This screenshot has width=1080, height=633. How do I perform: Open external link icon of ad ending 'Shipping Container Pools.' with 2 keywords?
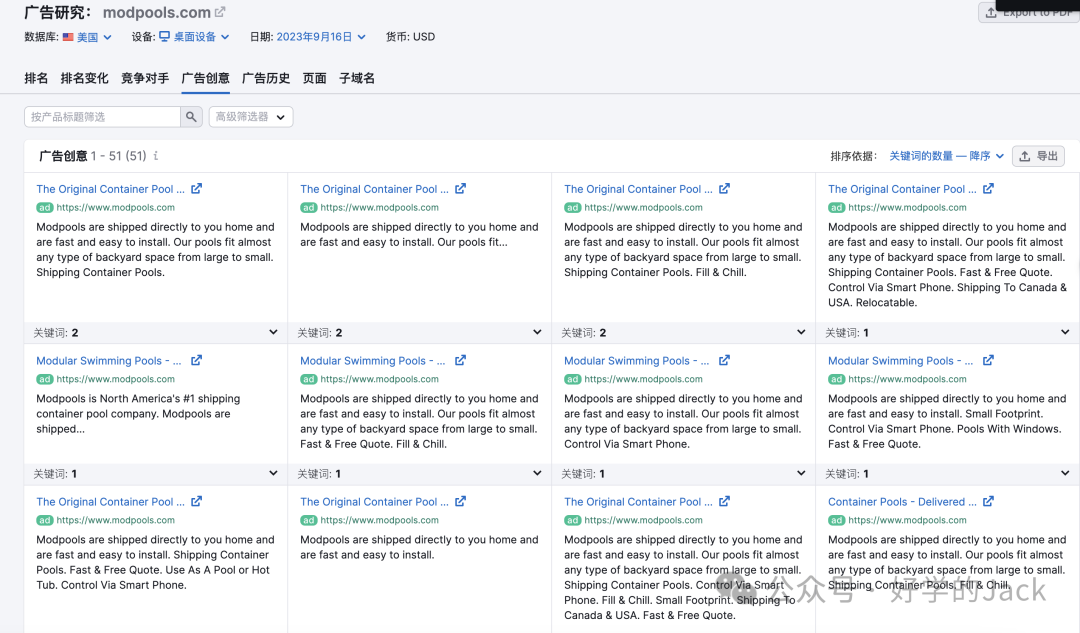click(x=196, y=188)
